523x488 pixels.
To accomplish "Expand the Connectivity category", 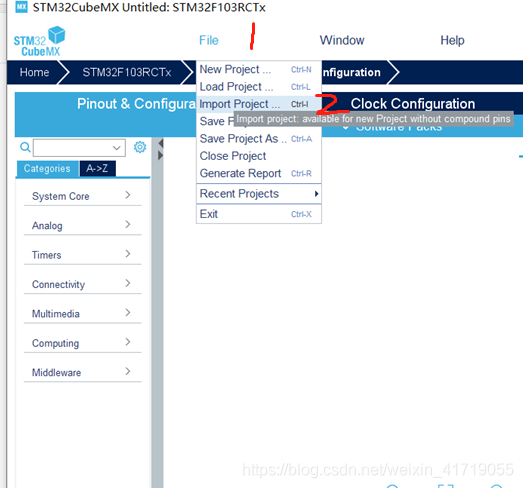I will click(82, 284).
